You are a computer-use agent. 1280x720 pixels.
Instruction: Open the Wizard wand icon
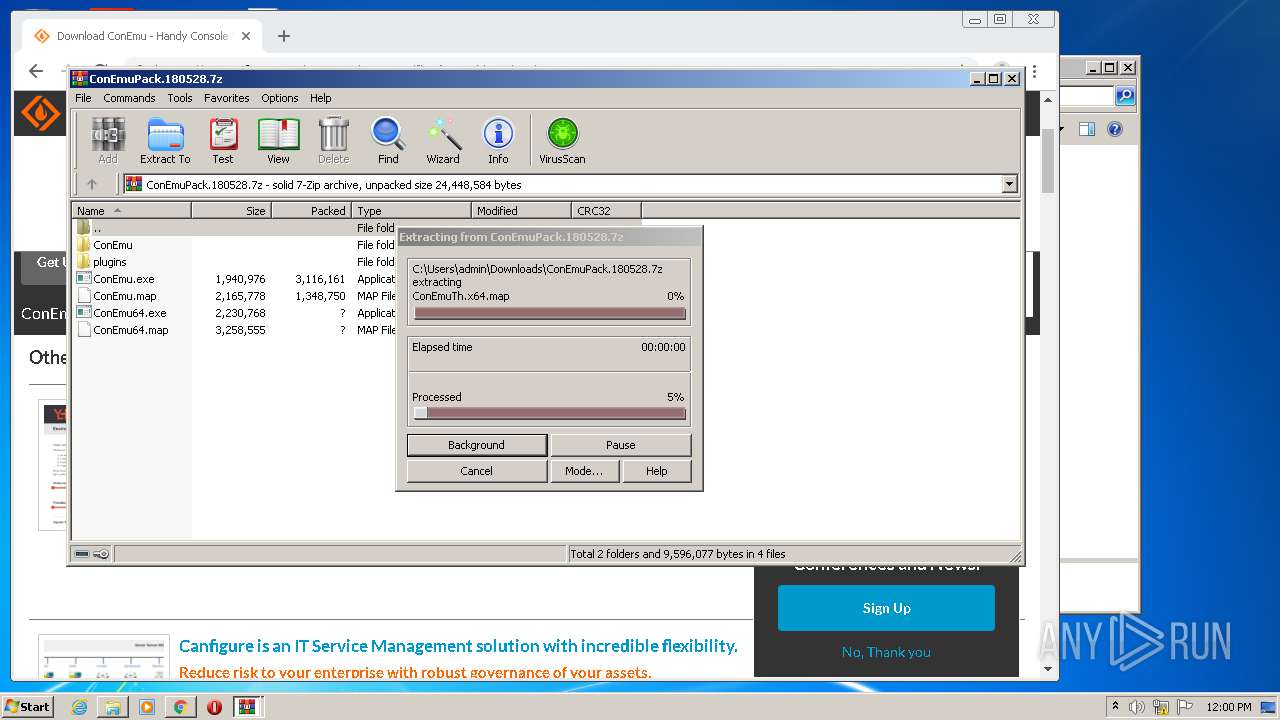443,140
